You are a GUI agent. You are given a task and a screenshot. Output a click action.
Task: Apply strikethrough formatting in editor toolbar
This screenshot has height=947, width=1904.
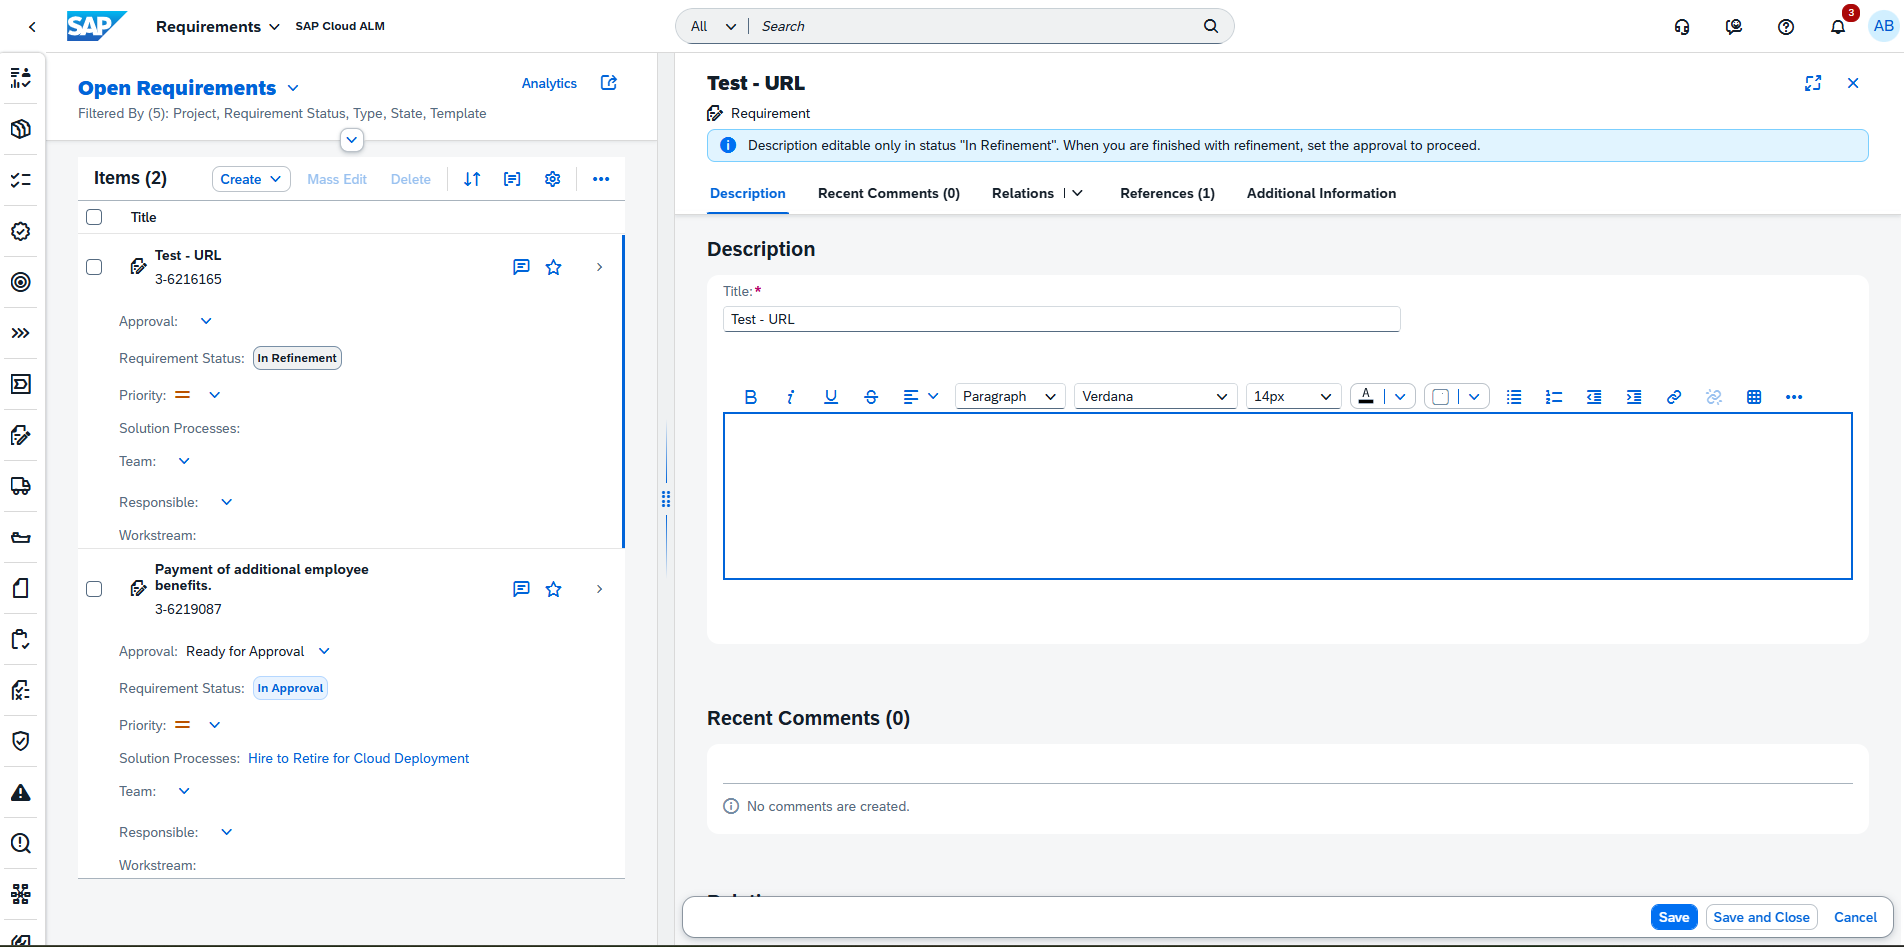[871, 397]
